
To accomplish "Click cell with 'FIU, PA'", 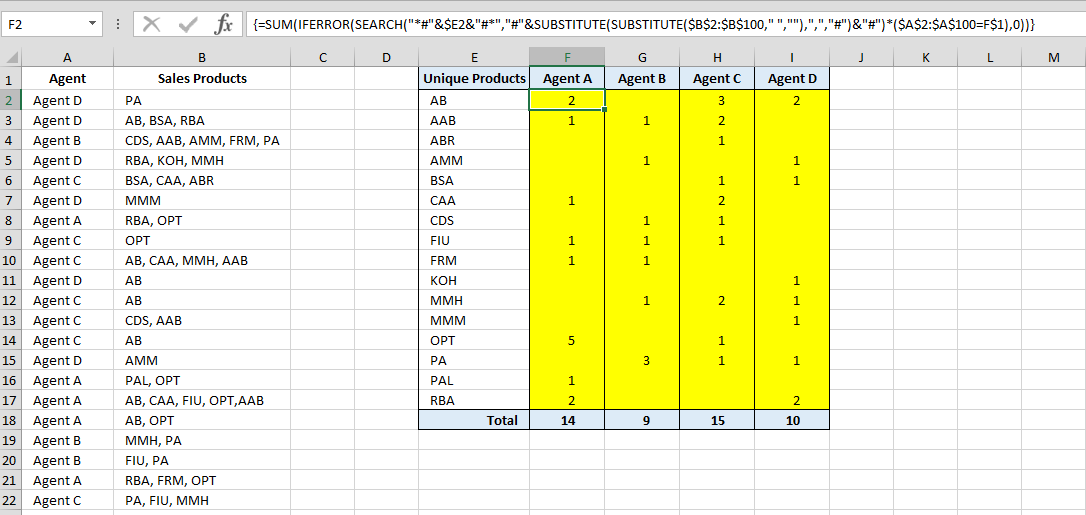I will point(202,460).
